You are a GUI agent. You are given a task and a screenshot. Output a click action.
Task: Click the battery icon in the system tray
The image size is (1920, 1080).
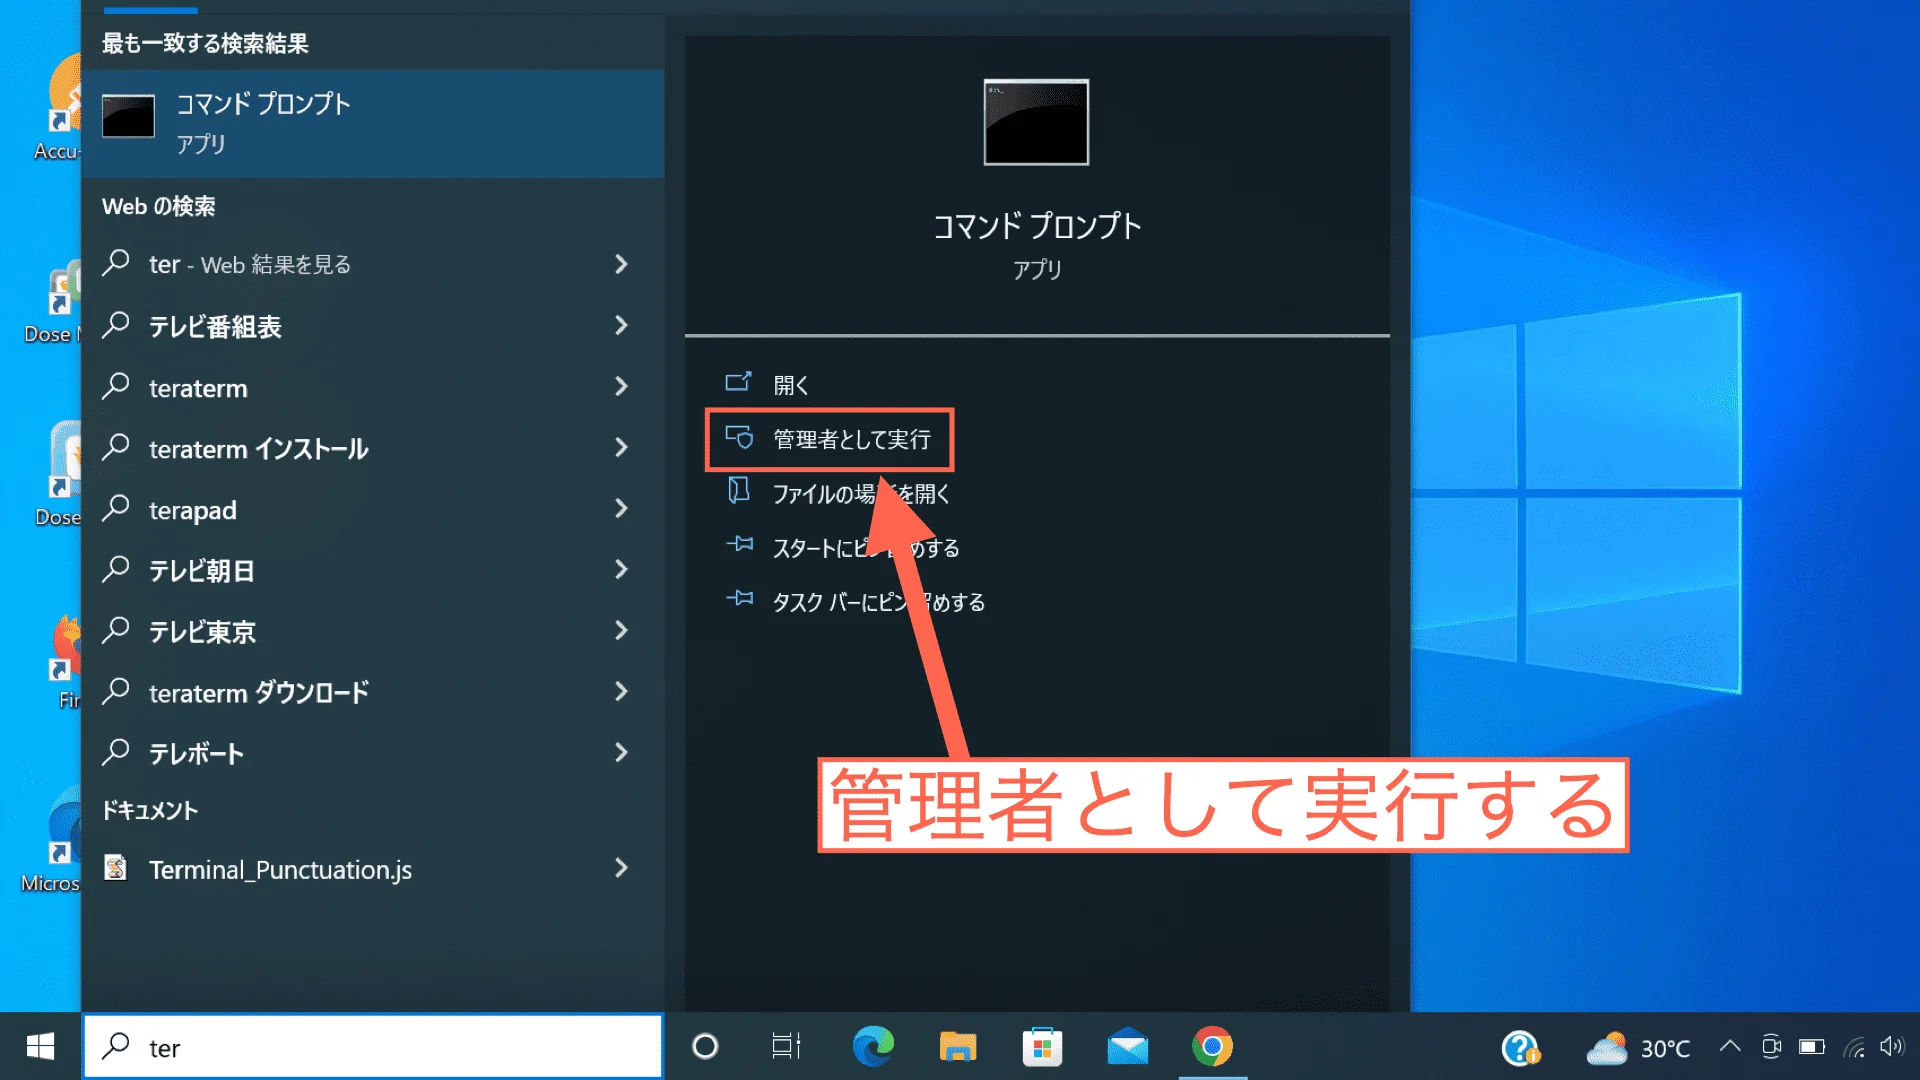coord(1812,1048)
